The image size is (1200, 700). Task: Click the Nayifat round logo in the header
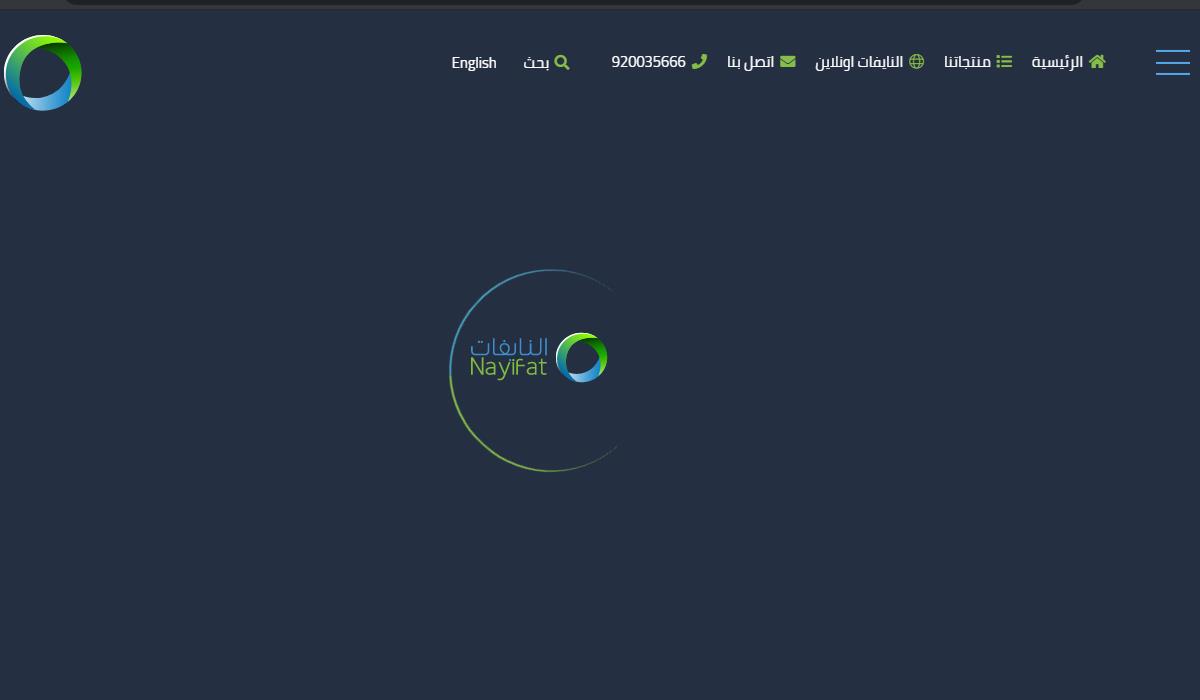[43, 73]
